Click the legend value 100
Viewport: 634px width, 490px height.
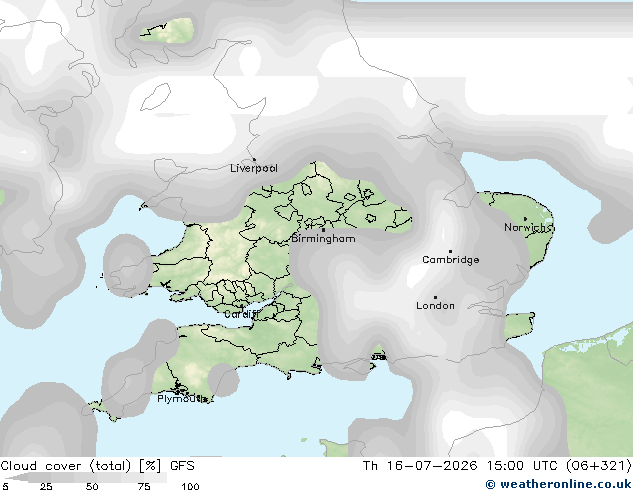pyautogui.click(x=190, y=486)
